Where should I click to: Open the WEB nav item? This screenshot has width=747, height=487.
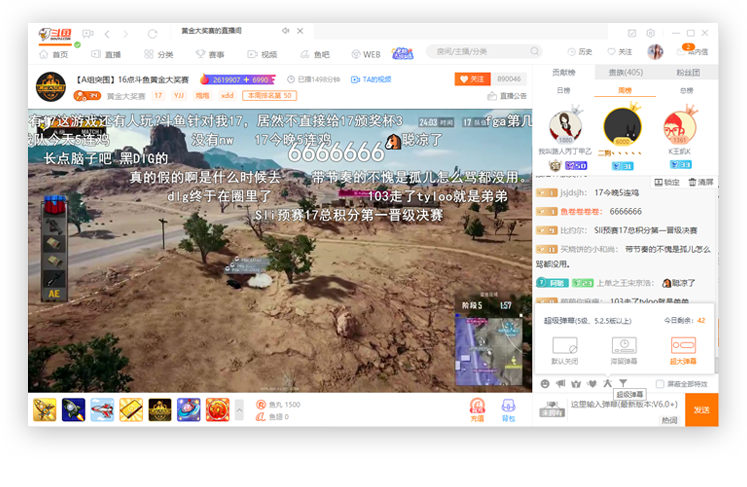pos(366,54)
